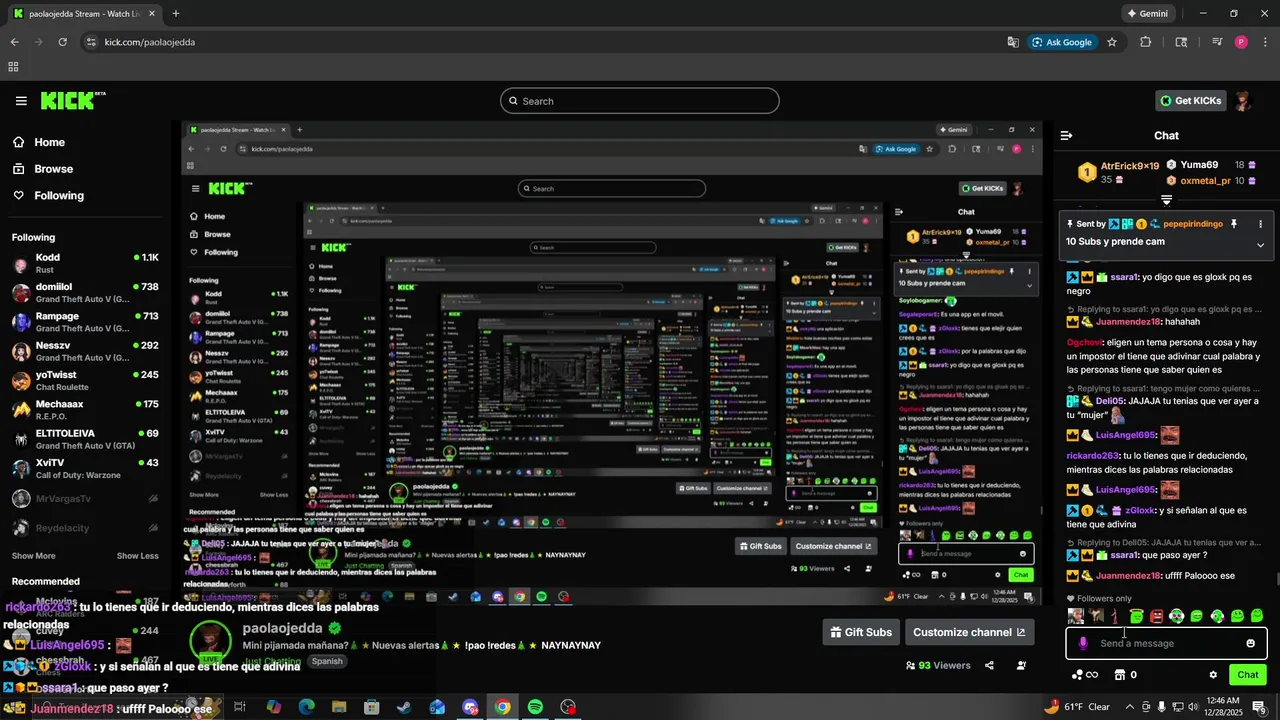This screenshot has width=1280, height=720.
Task: Open Chrome media controls icon
Action: [1217, 42]
